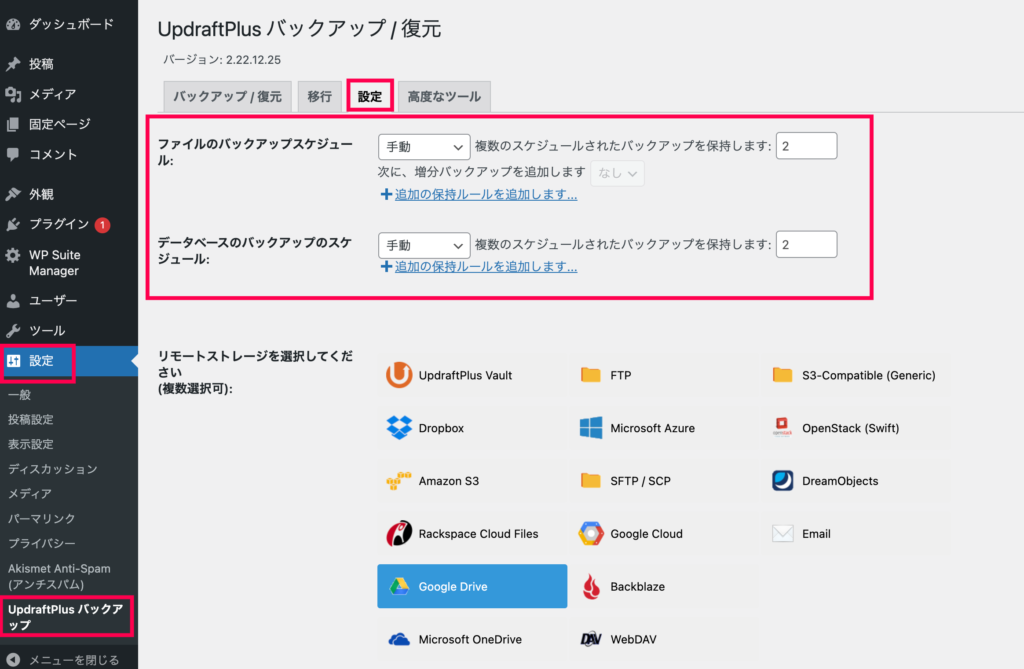Click the Dropbox logo icon
Image resolution: width=1024 pixels, height=669 pixels.
click(399, 428)
